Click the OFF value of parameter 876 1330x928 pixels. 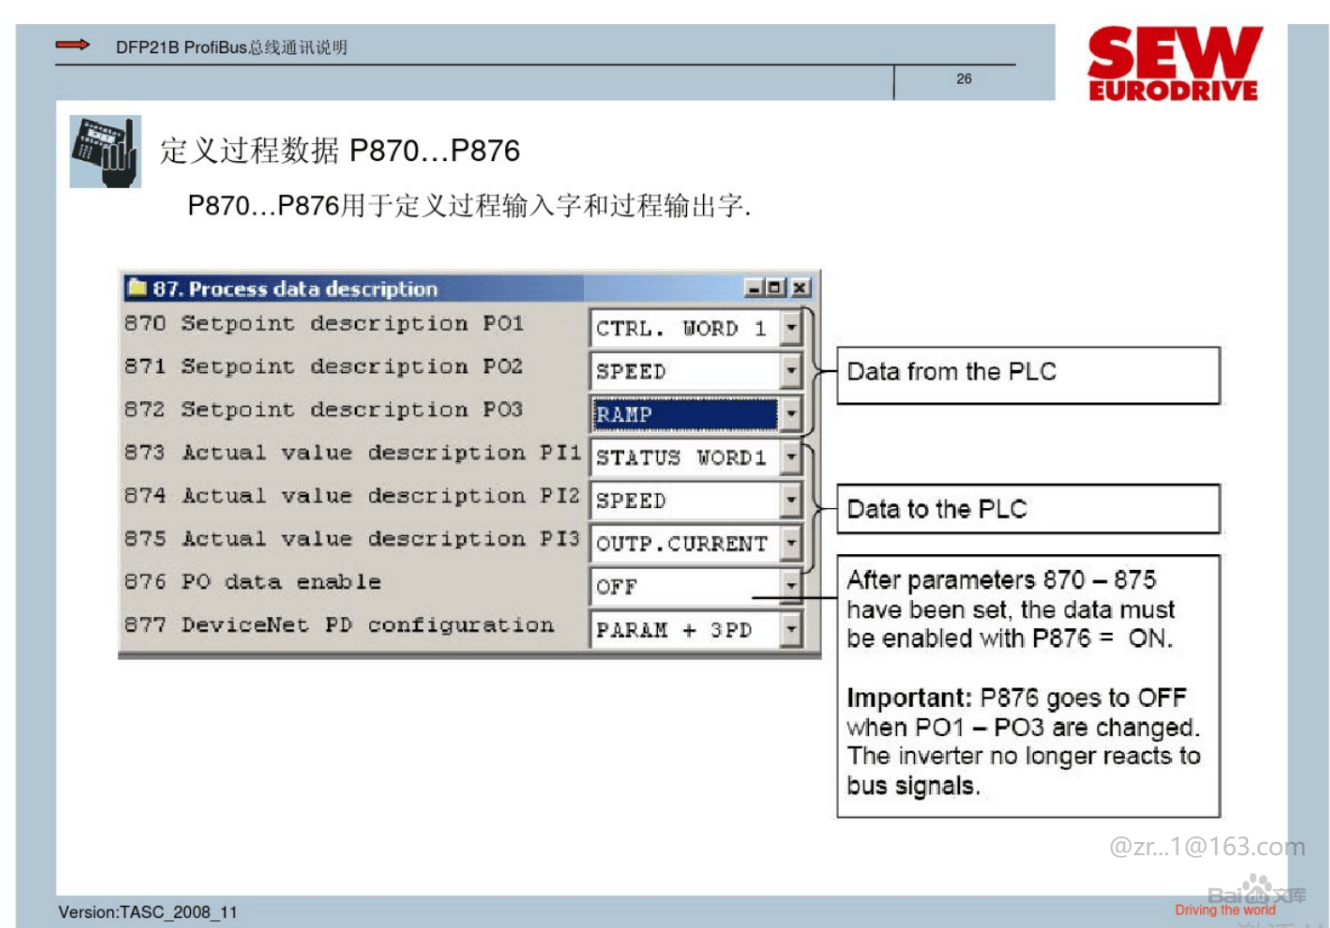click(685, 586)
